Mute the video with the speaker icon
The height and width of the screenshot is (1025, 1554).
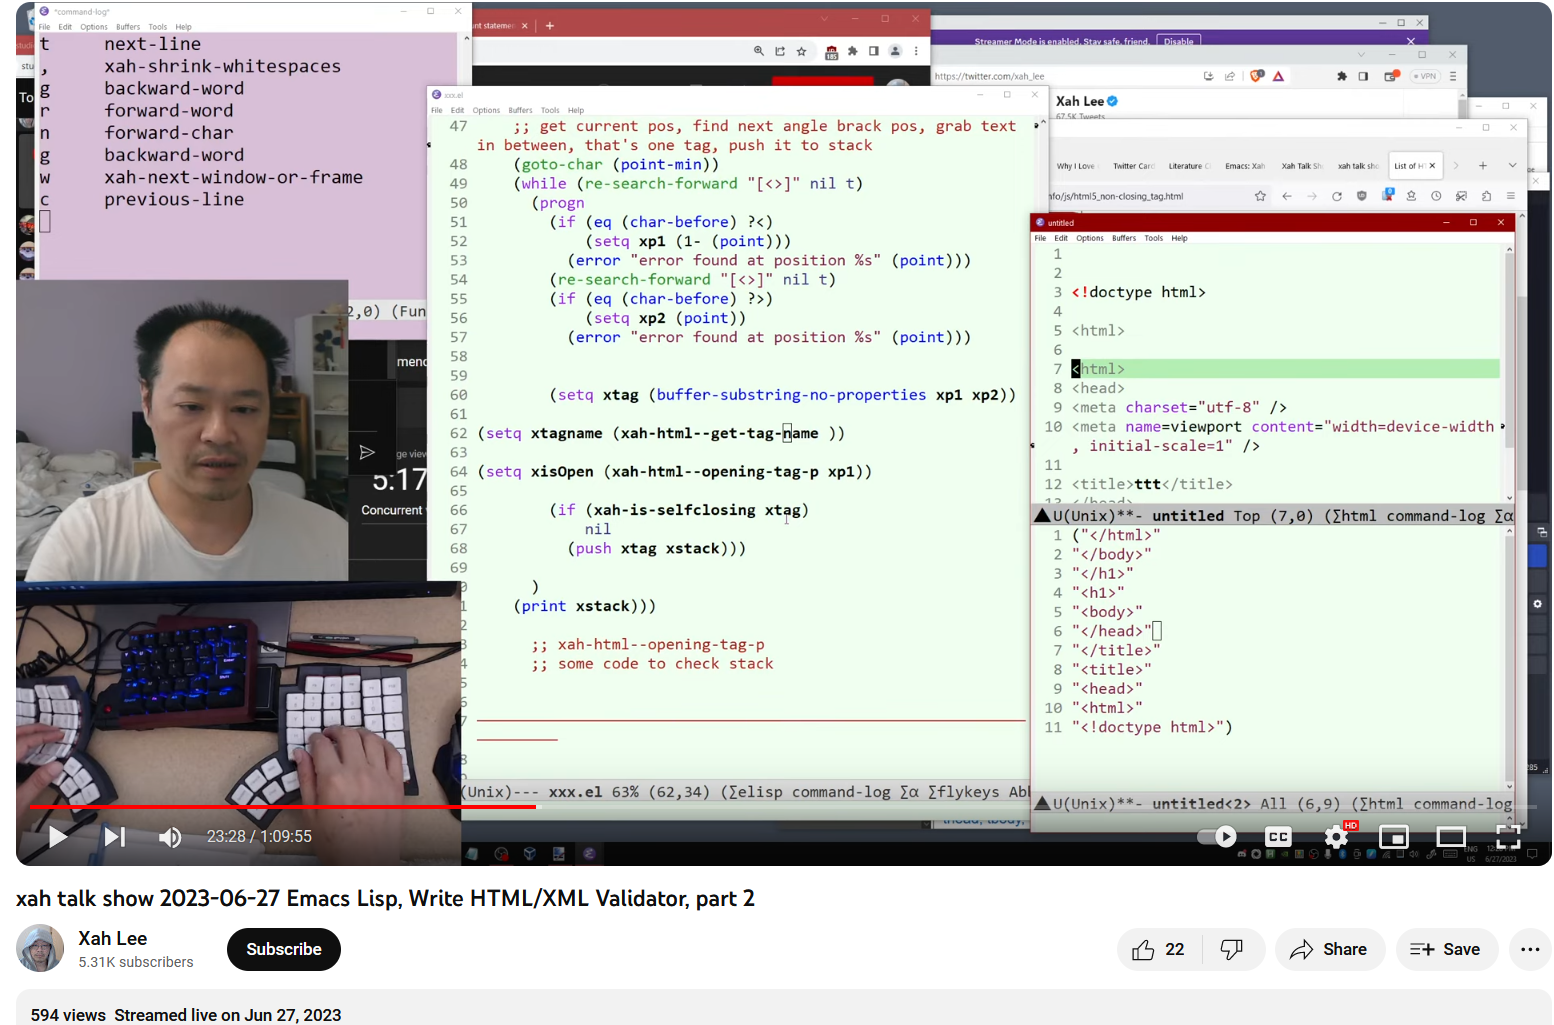point(170,837)
